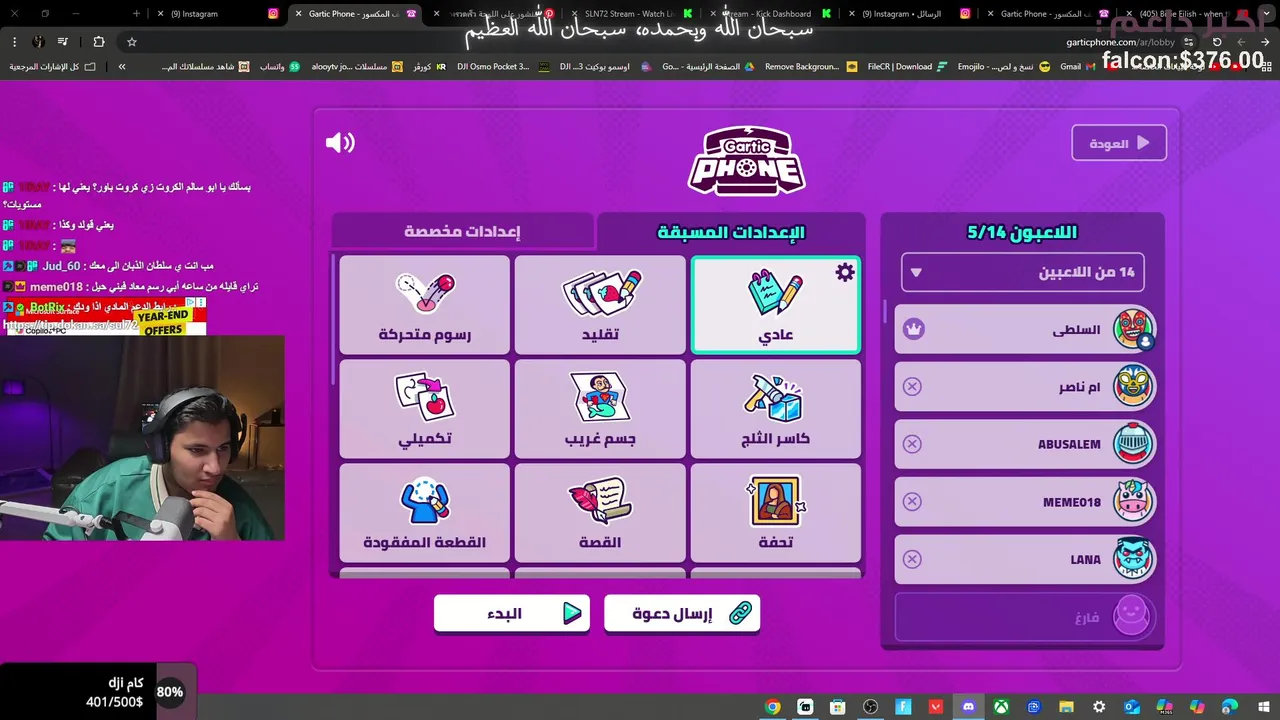The height and width of the screenshot is (720, 1280).
Task: Click the avatar of player السلطى
Action: (1133, 329)
